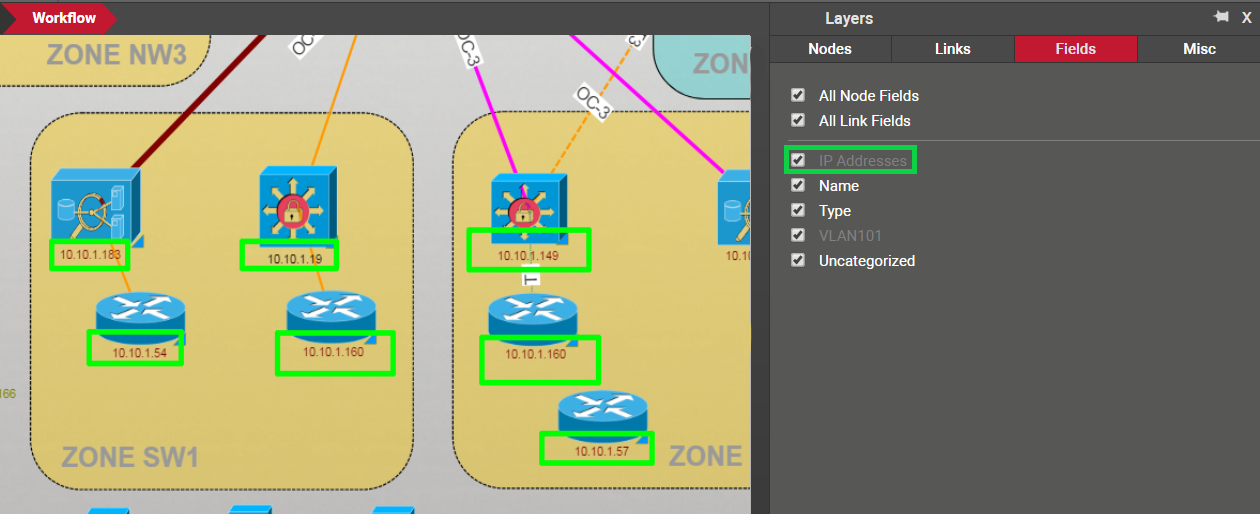Uncheck the Uncategorized checkbox

coord(798,260)
